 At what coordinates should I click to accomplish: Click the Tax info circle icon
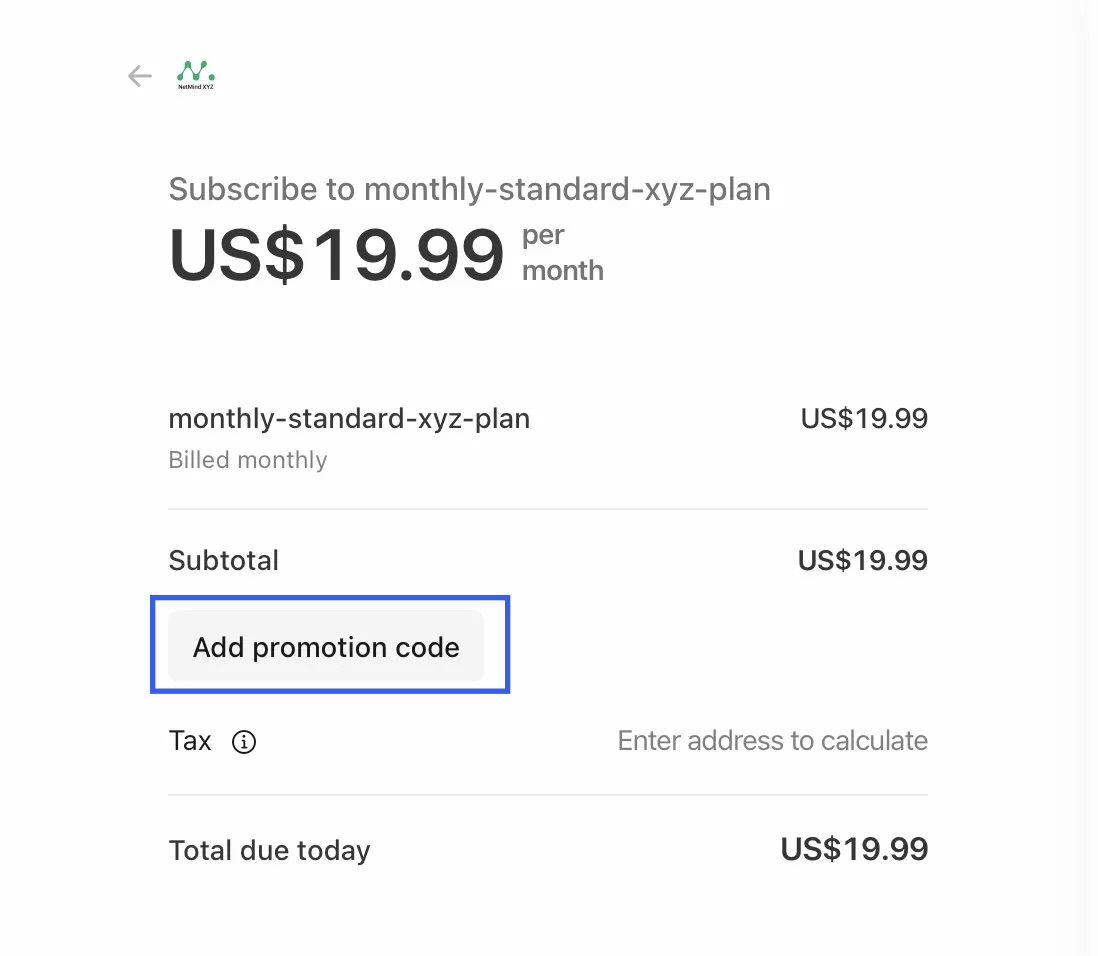tap(244, 742)
